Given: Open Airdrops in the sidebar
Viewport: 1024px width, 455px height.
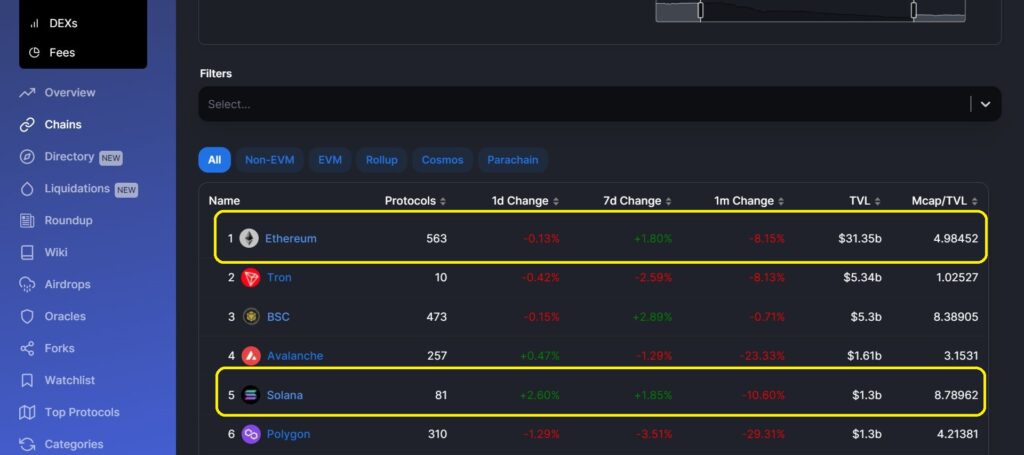Looking at the screenshot, I should [x=67, y=285].
